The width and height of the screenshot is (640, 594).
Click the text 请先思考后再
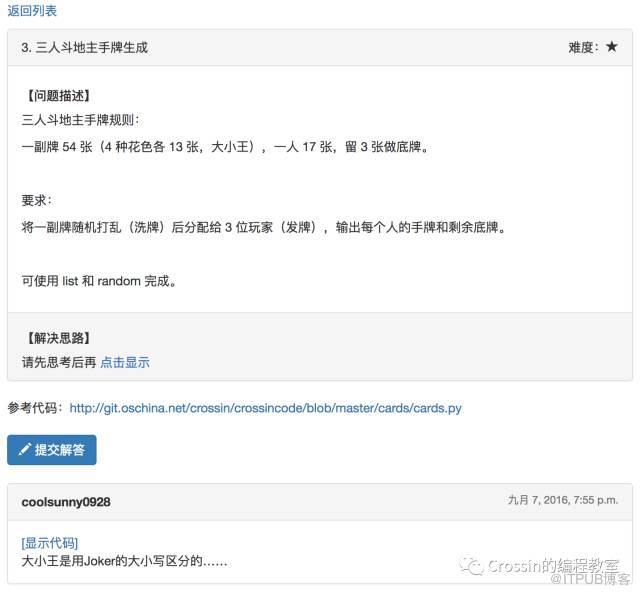(x=59, y=362)
